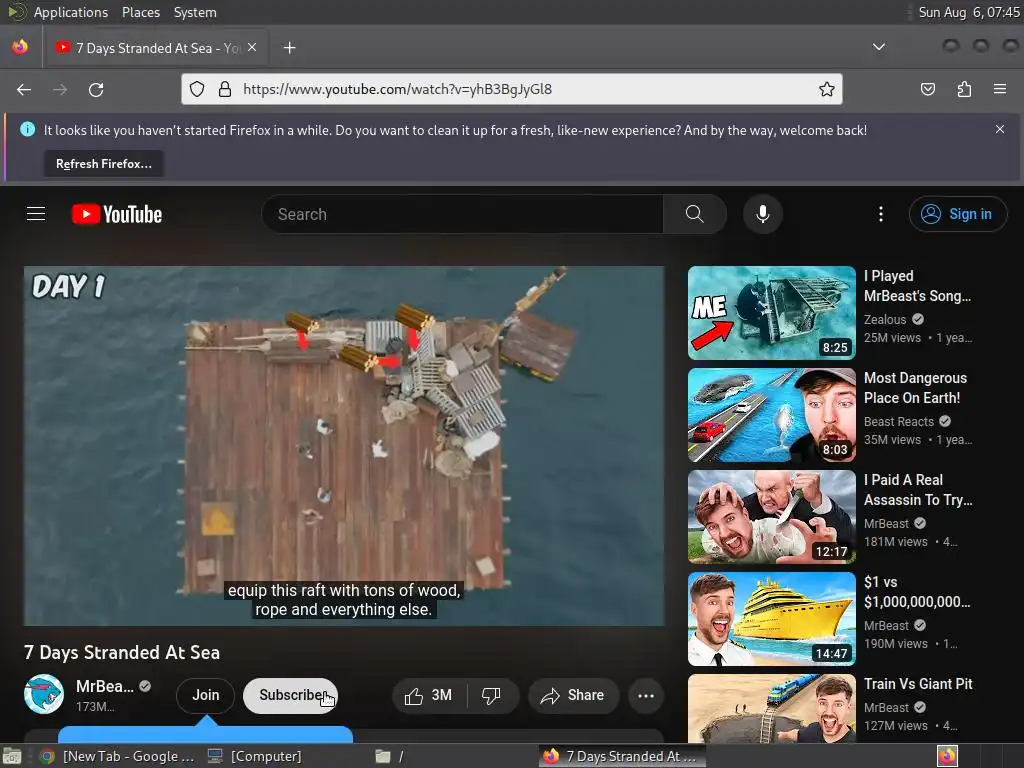
Task: Open the Most Dangerous Place On Earth thumbnail
Action: click(772, 415)
